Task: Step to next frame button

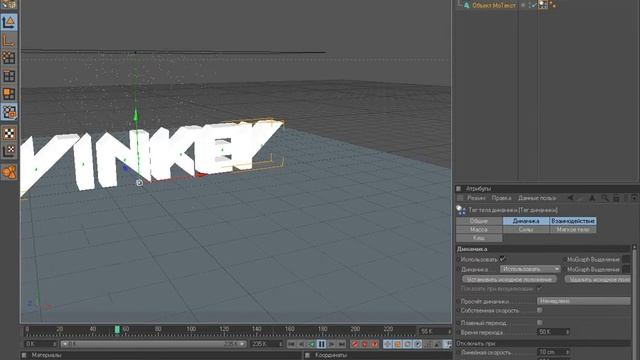Action: point(332,344)
